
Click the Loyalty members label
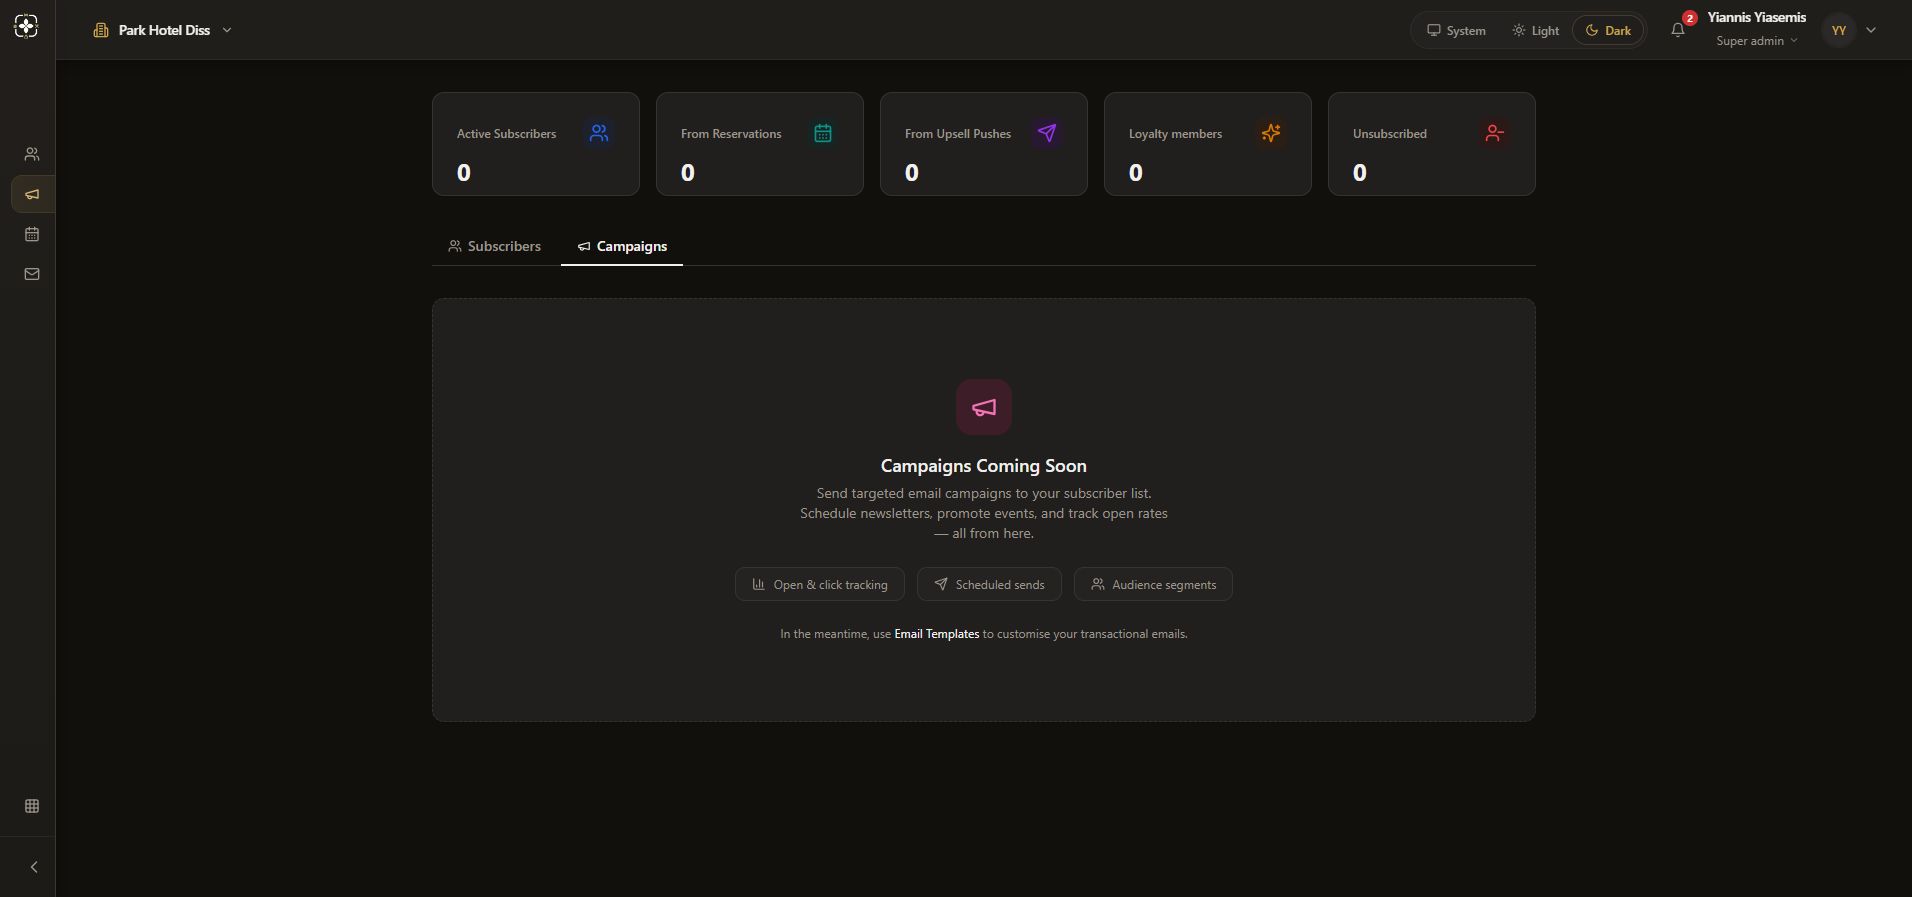pyautogui.click(x=1175, y=134)
